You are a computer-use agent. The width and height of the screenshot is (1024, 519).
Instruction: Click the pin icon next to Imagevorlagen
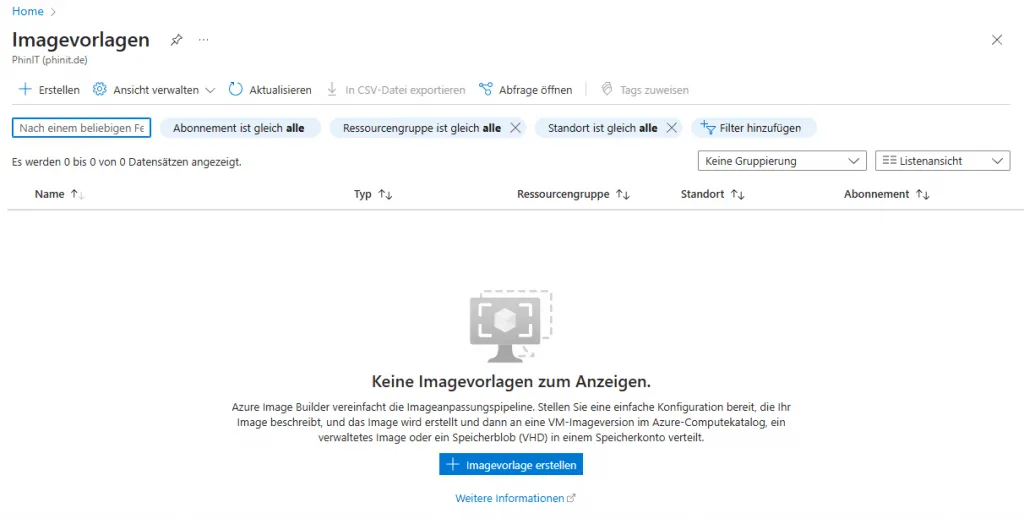(x=176, y=40)
